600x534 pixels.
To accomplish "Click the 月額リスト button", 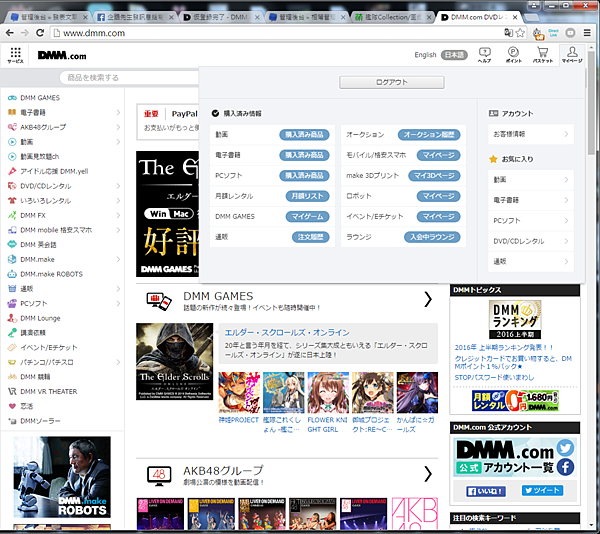I will (307, 196).
